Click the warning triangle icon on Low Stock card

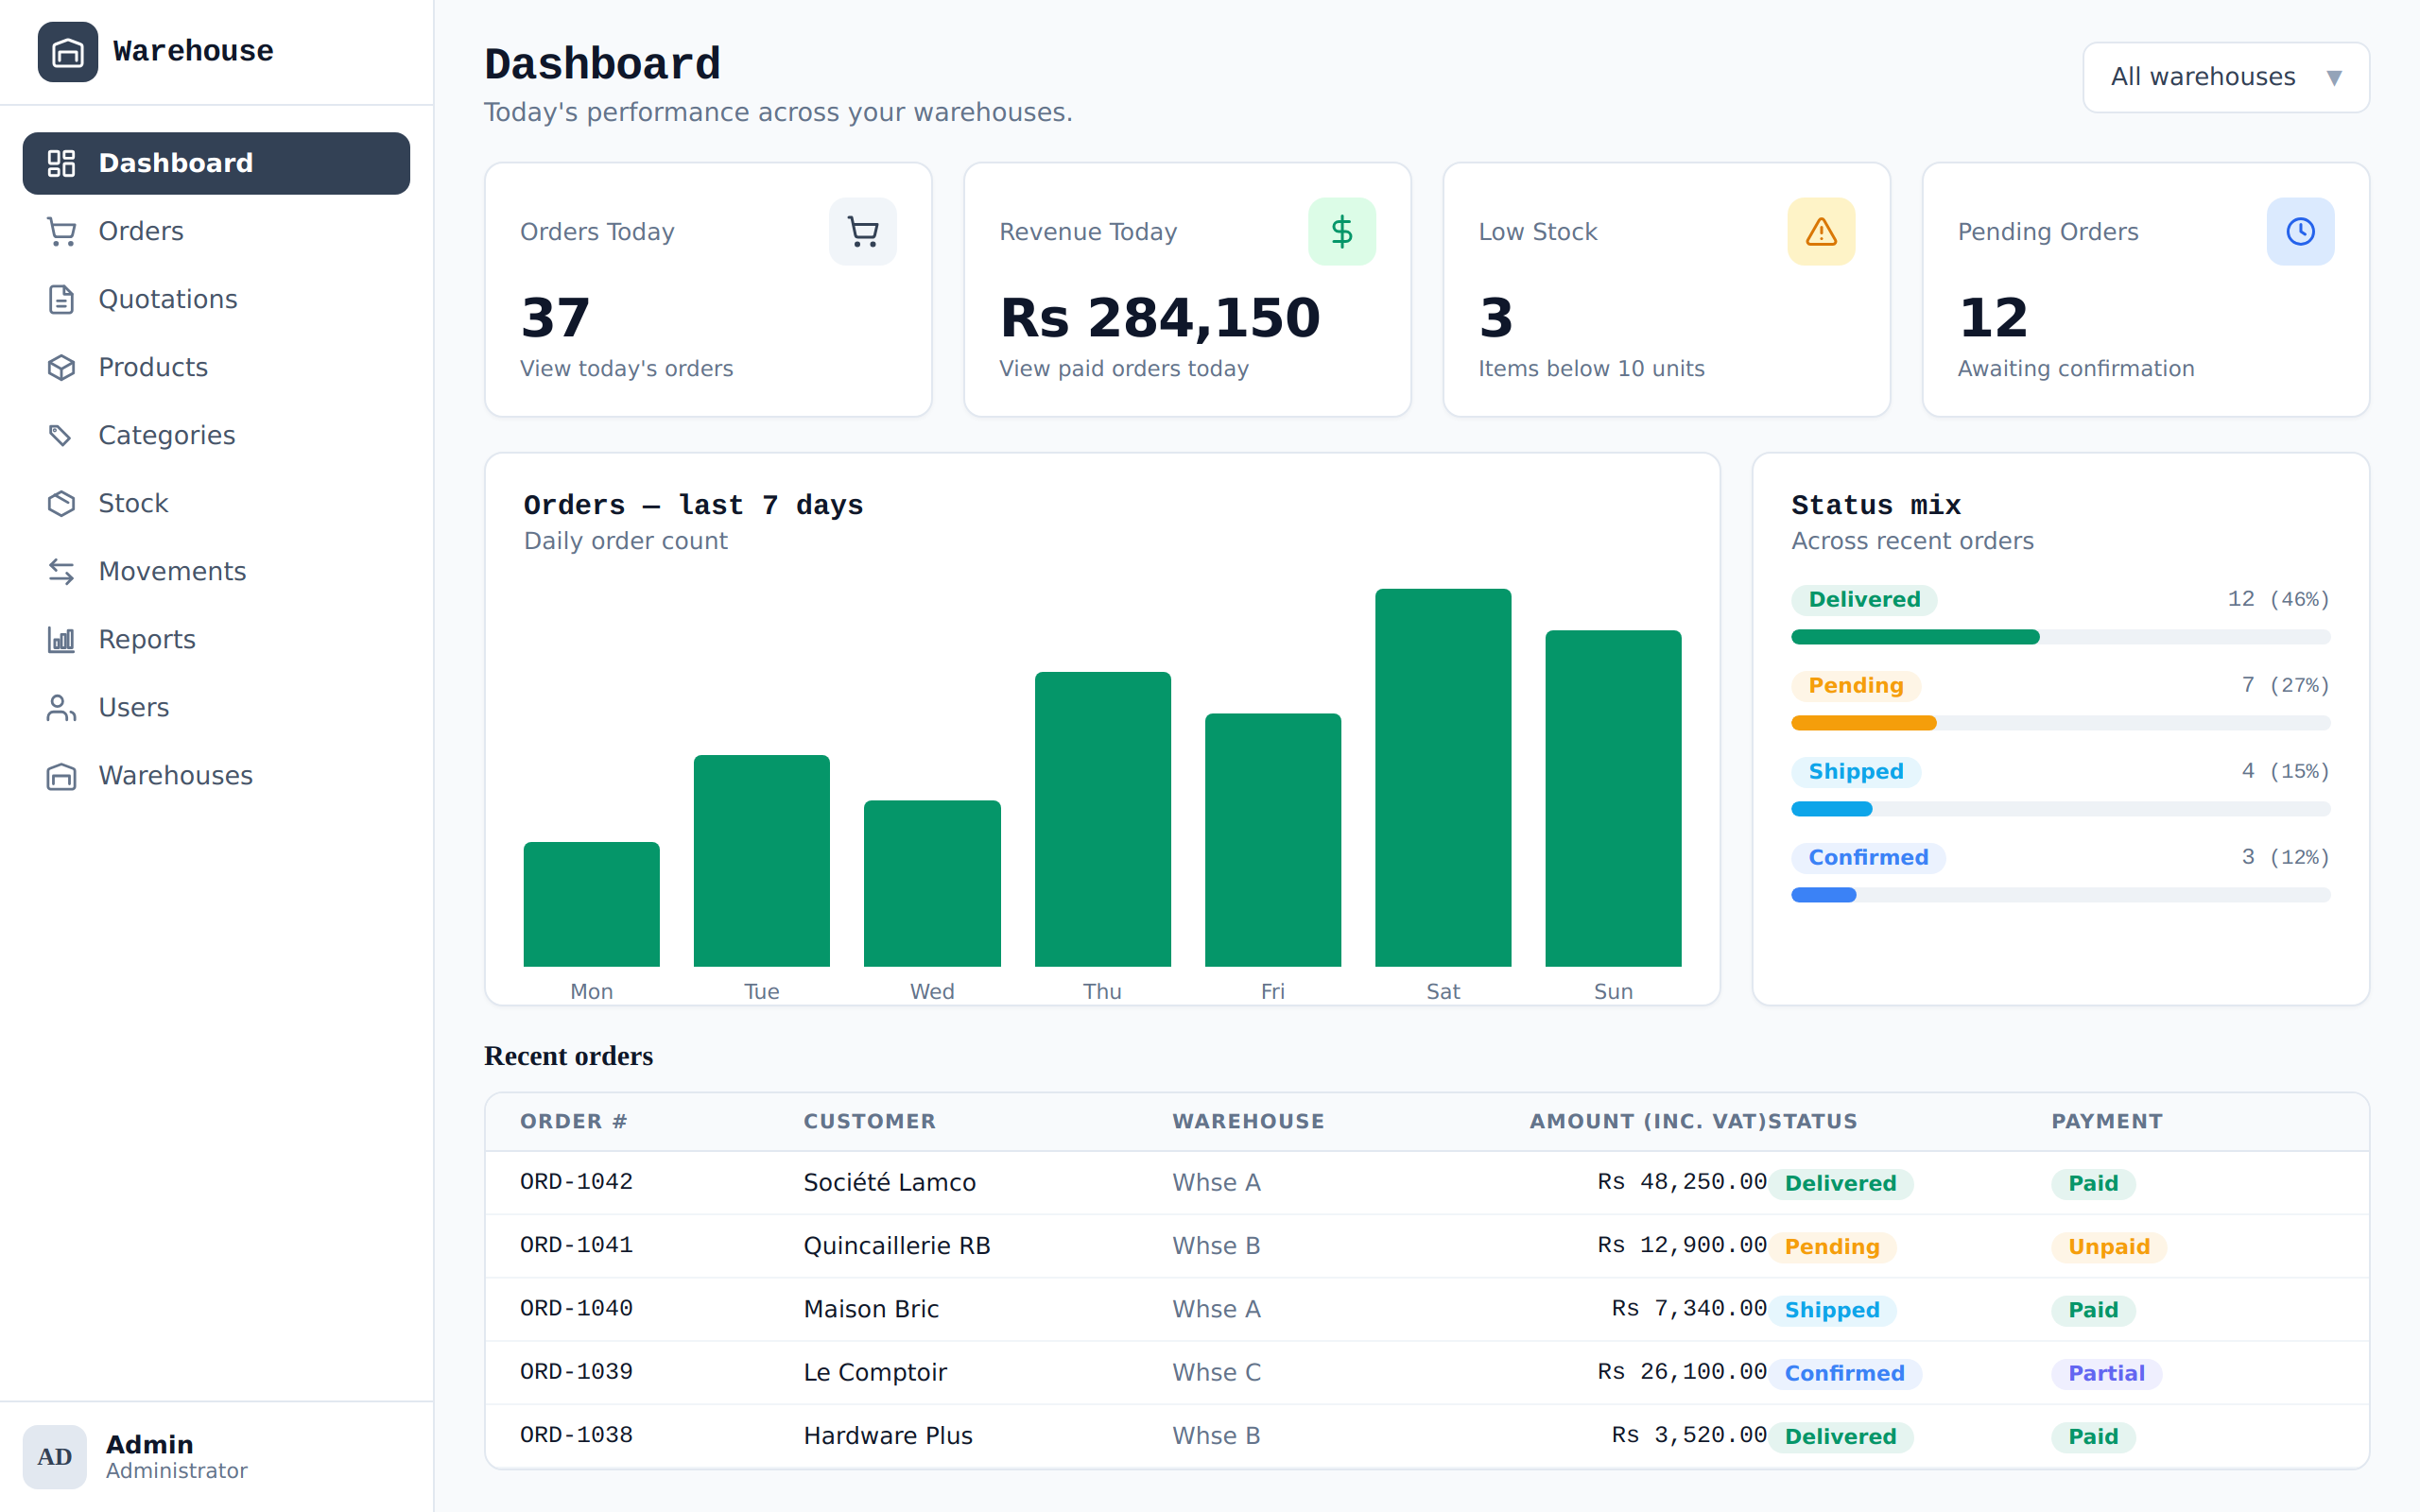(x=1821, y=232)
